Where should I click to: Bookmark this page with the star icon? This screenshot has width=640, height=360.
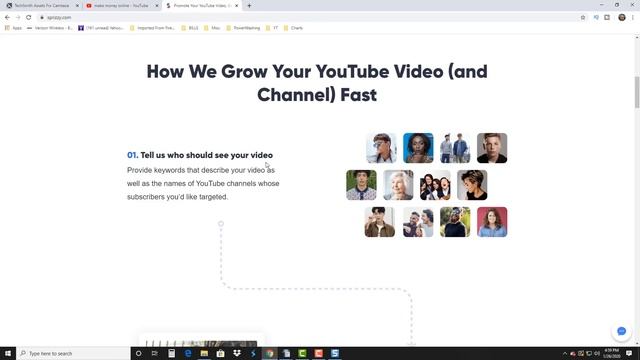(583, 18)
